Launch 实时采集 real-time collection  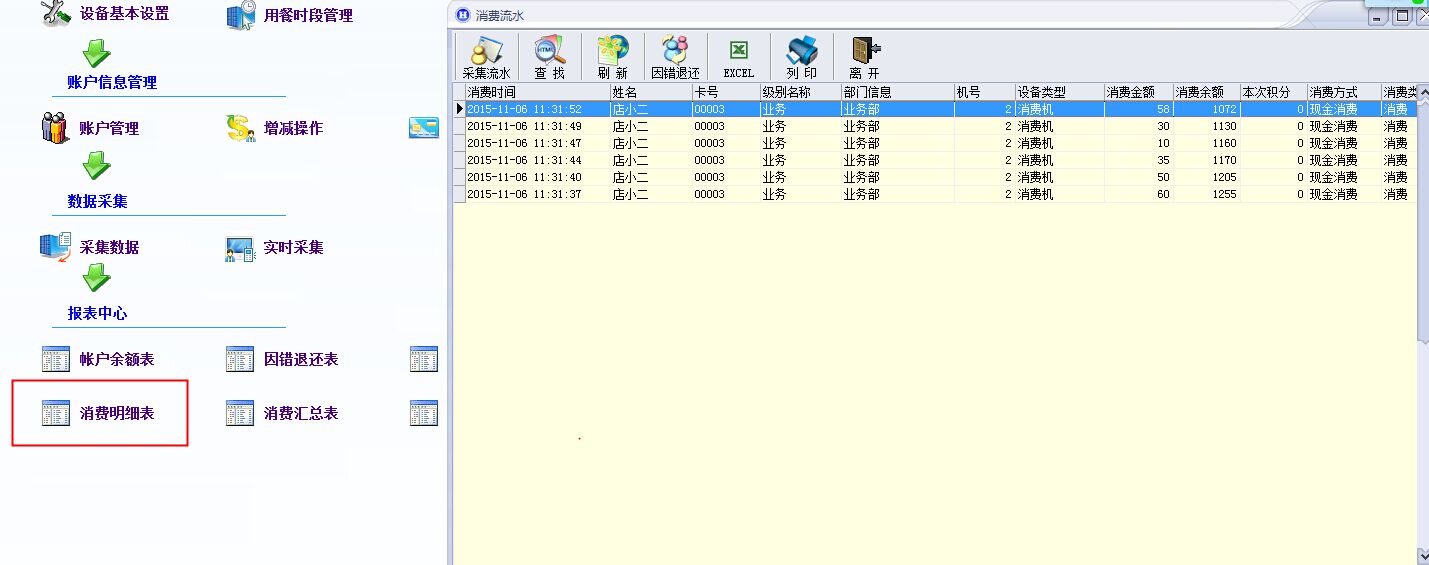click(275, 247)
